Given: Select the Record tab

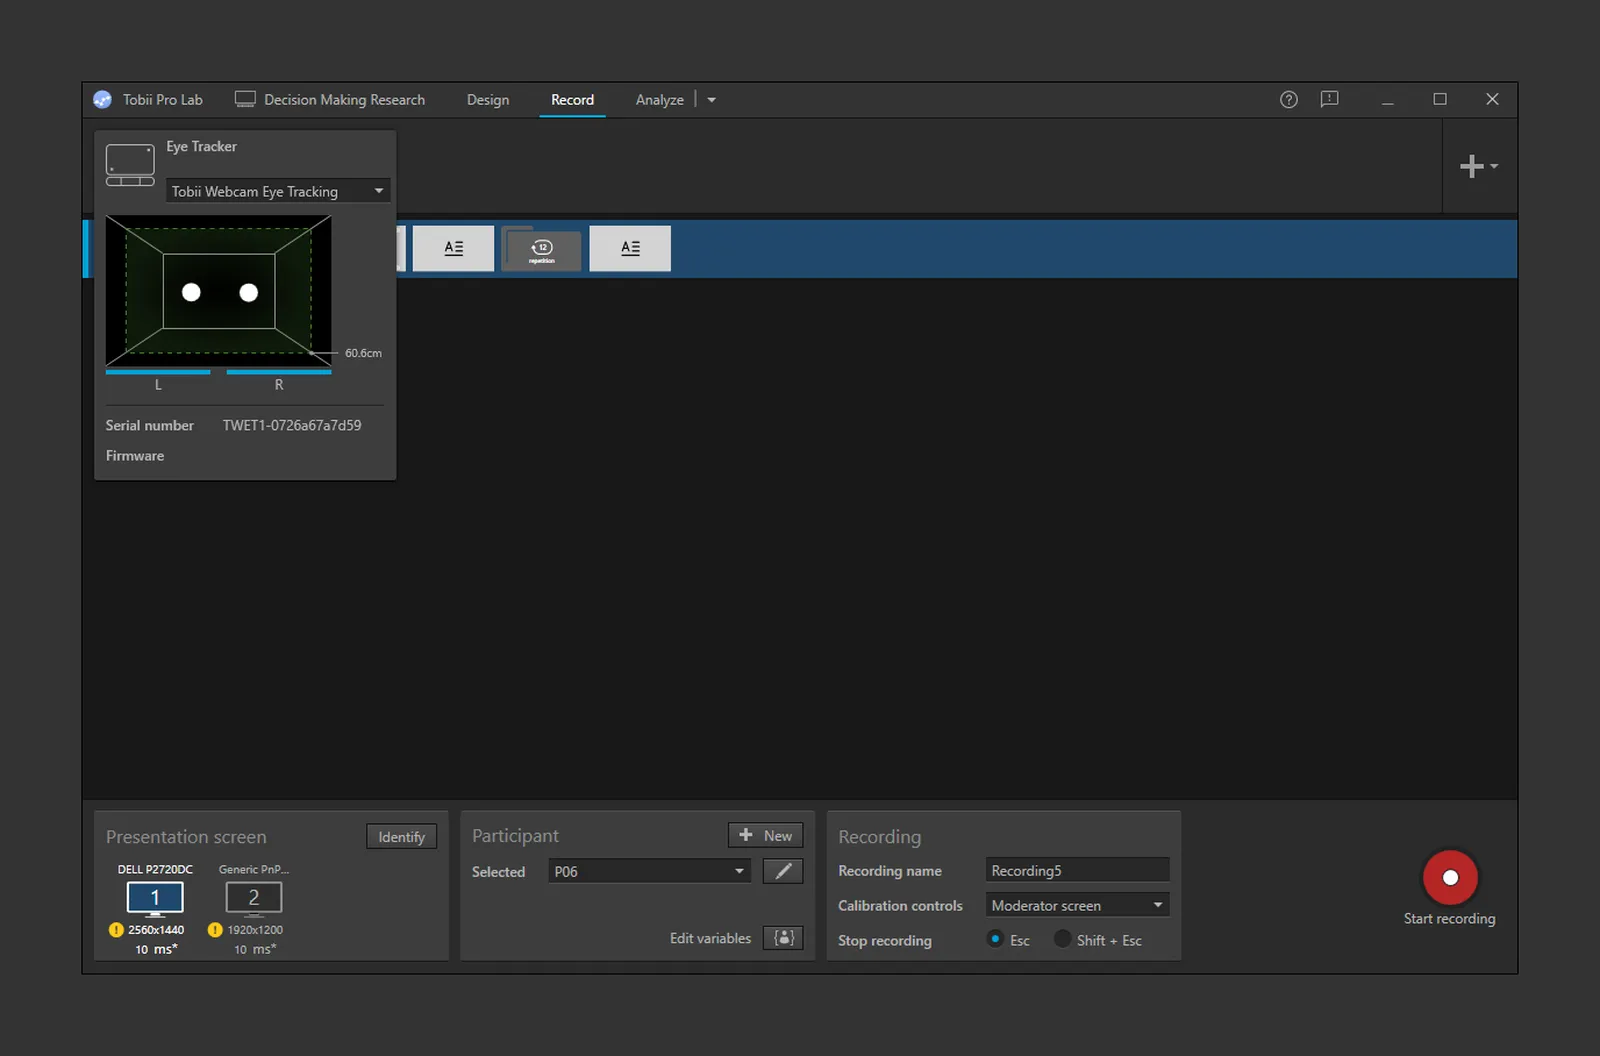Looking at the screenshot, I should coord(572,100).
